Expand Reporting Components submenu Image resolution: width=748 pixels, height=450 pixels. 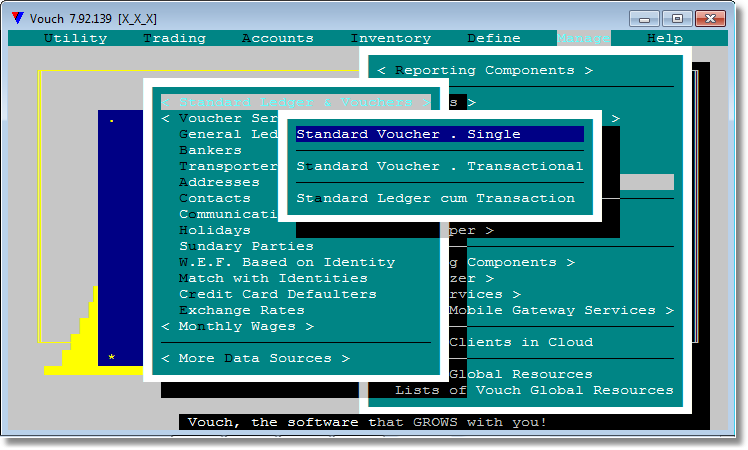point(485,70)
